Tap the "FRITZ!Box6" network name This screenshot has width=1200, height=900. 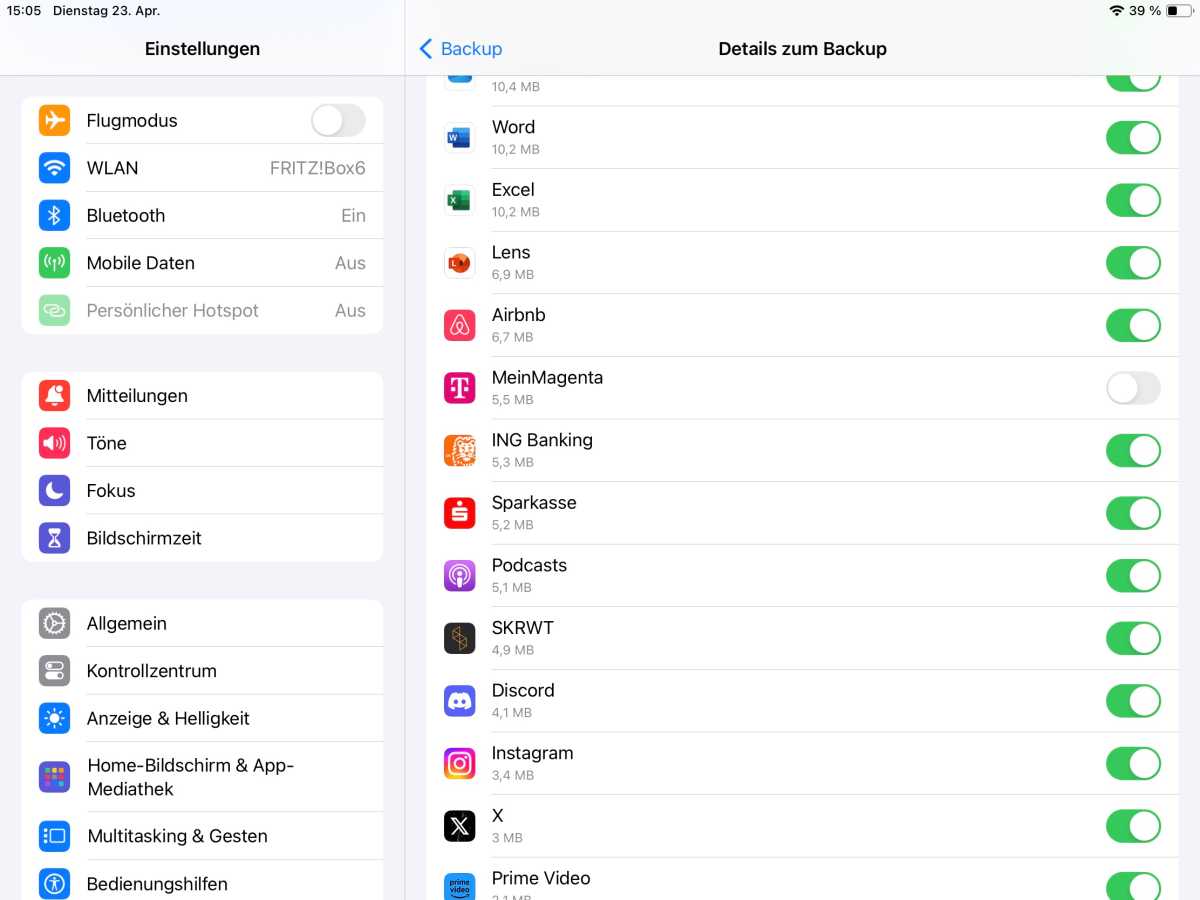[318, 168]
